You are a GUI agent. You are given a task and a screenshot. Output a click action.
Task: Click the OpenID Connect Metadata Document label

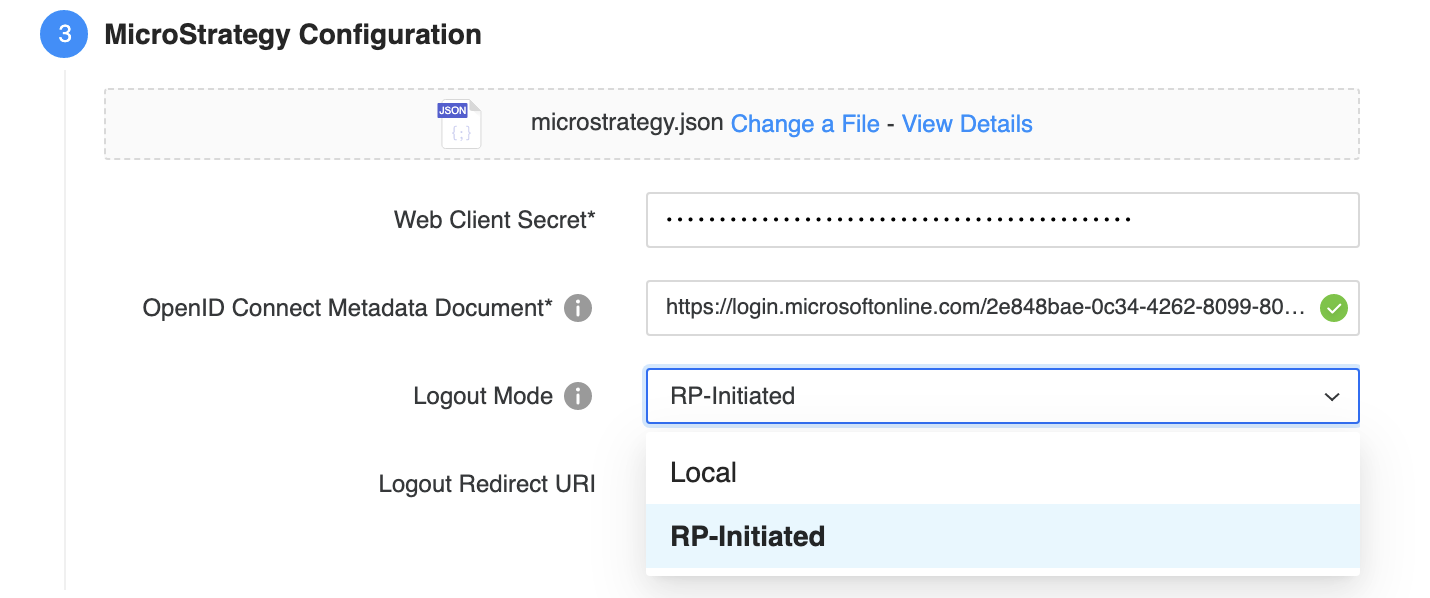(348, 308)
